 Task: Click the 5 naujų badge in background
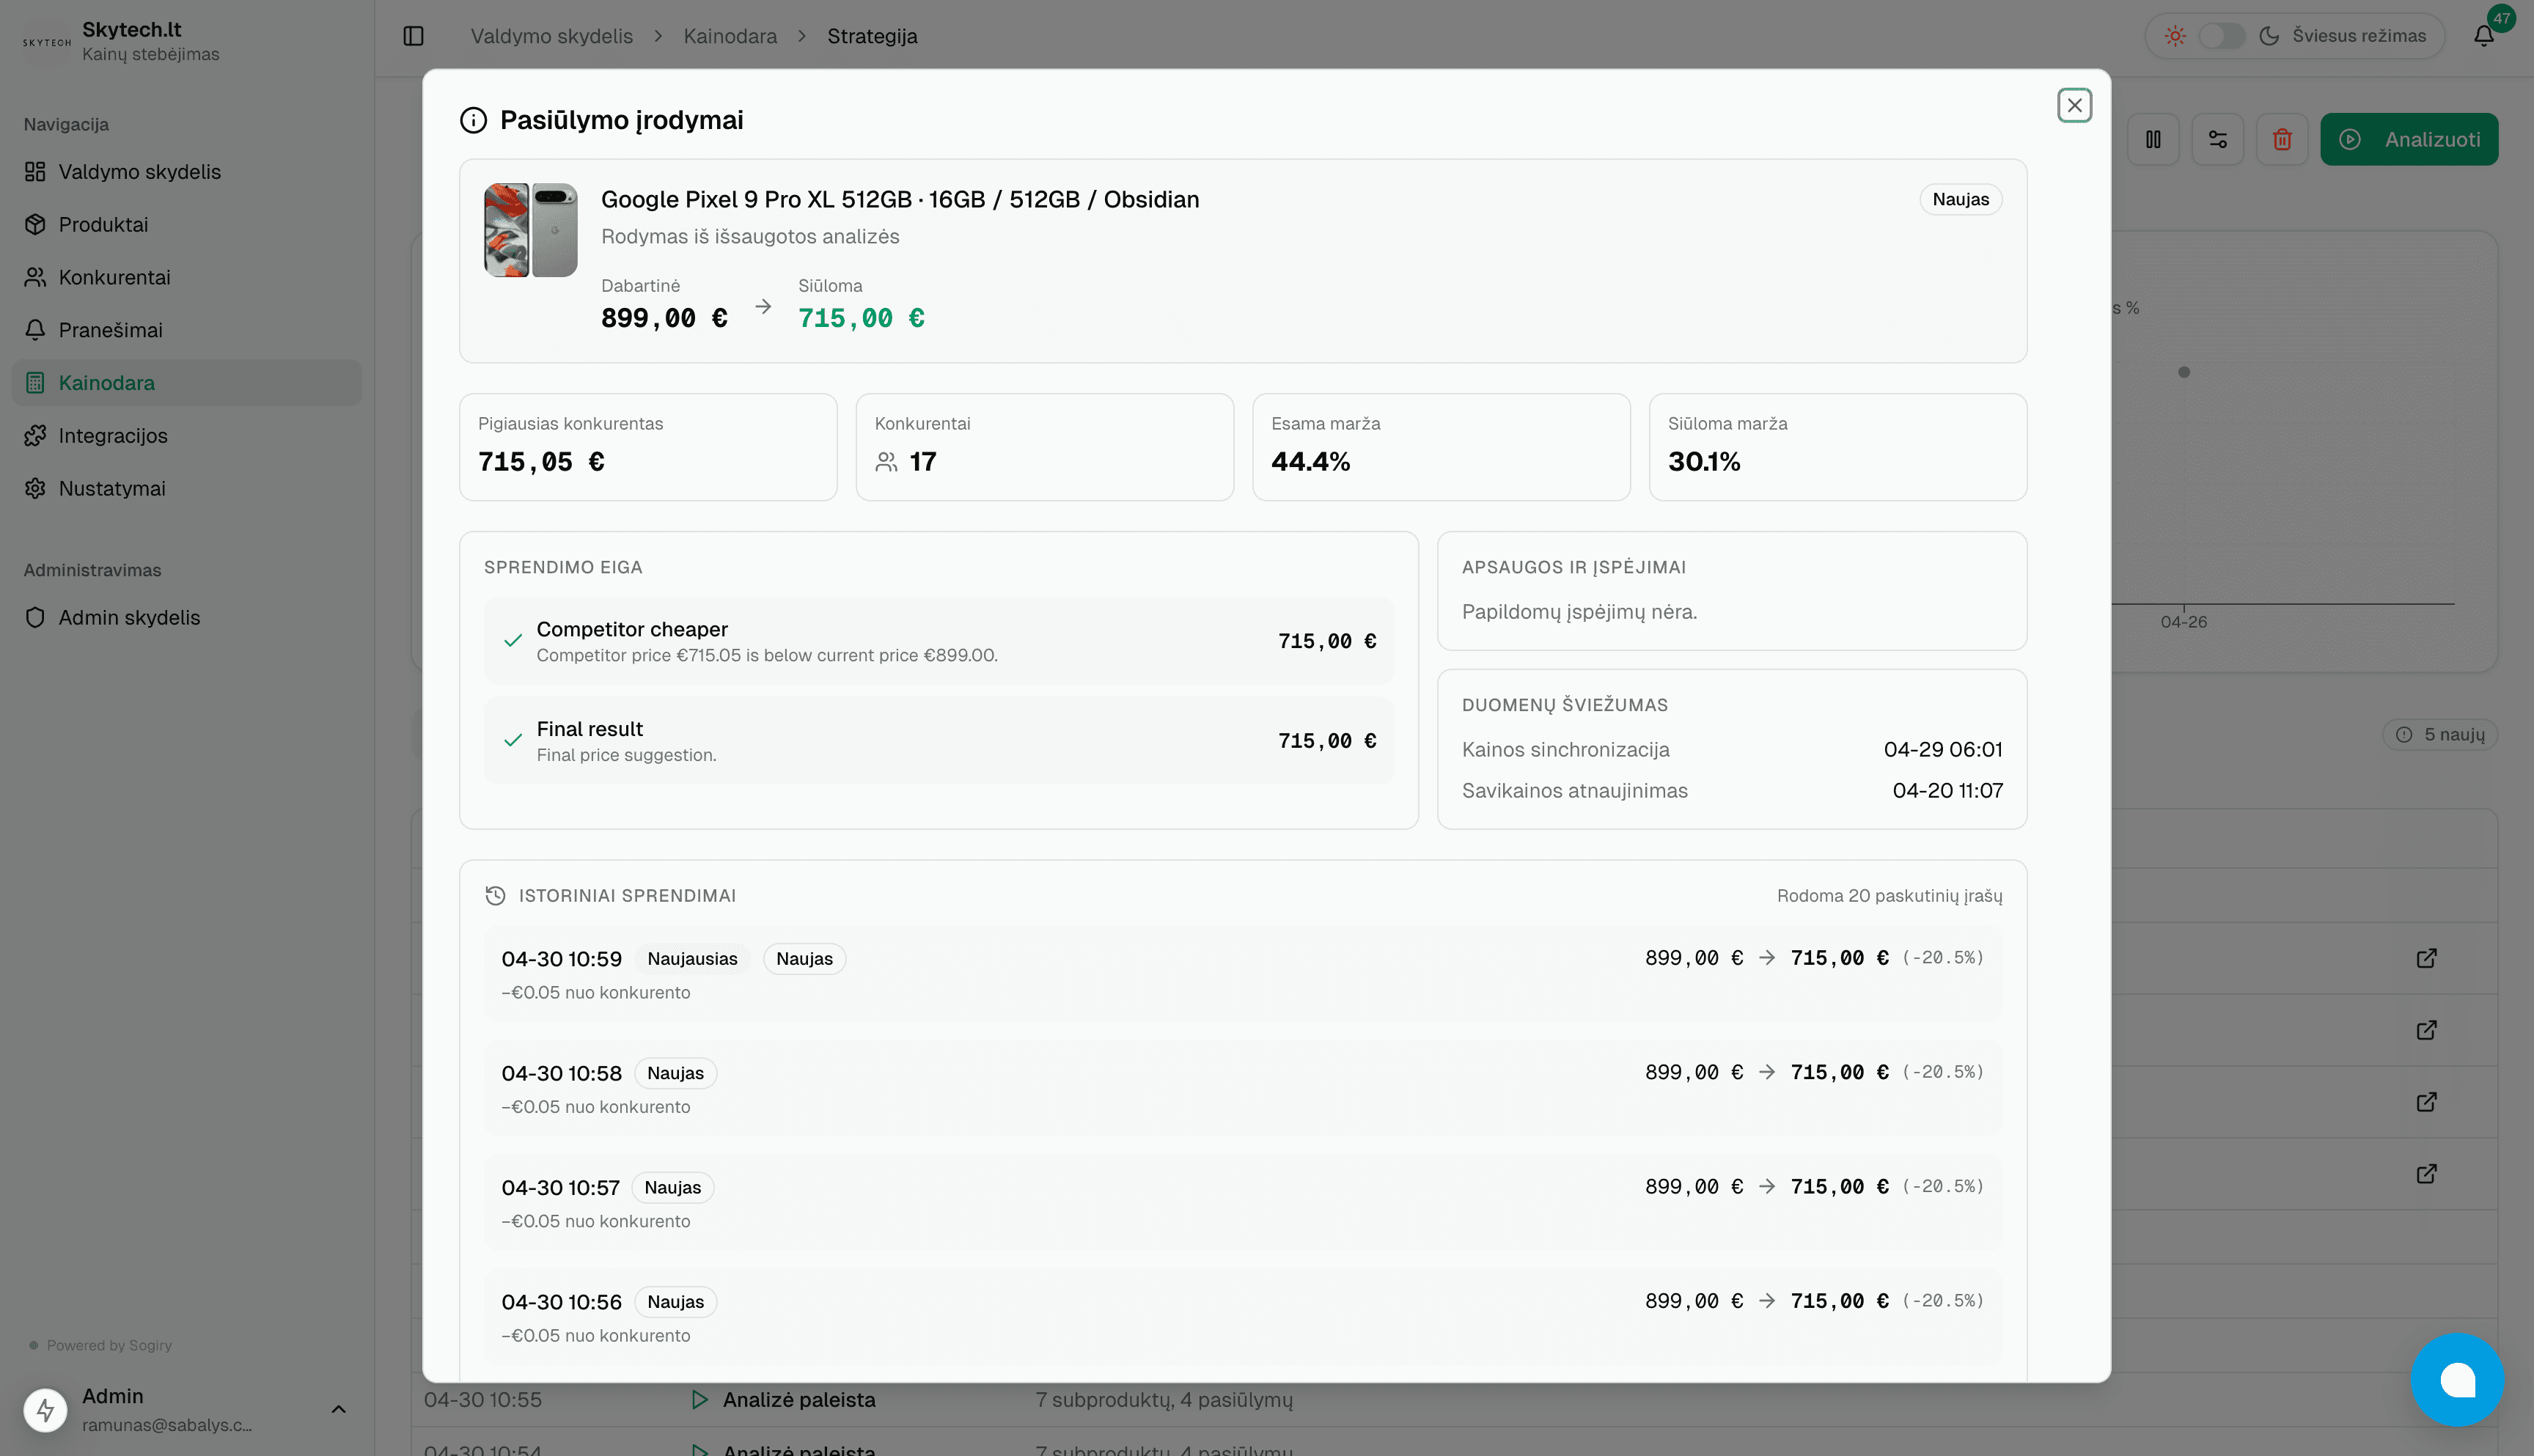[x=2440, y=735]
